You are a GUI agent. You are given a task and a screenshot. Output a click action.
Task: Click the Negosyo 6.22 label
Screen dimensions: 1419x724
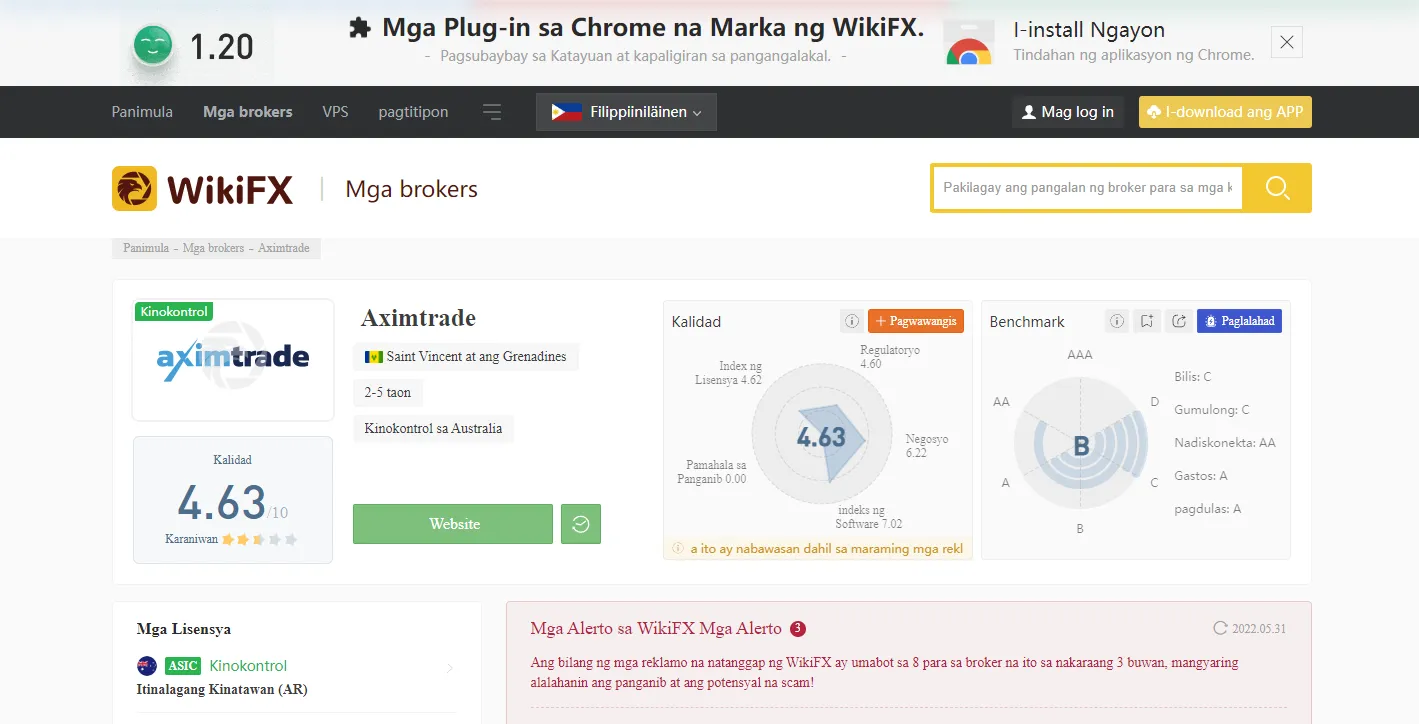pos(927,446)
